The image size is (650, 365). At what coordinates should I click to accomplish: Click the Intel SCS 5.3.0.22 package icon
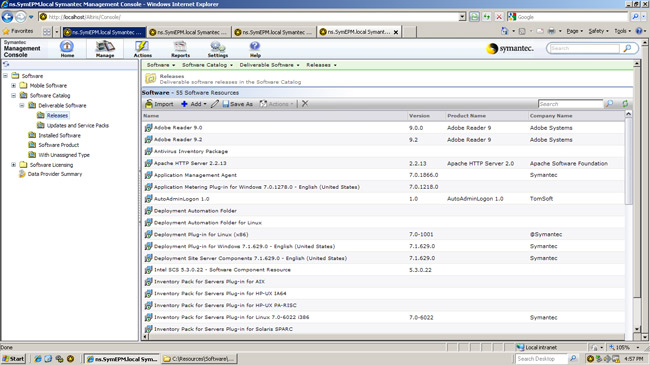(148, 270)
